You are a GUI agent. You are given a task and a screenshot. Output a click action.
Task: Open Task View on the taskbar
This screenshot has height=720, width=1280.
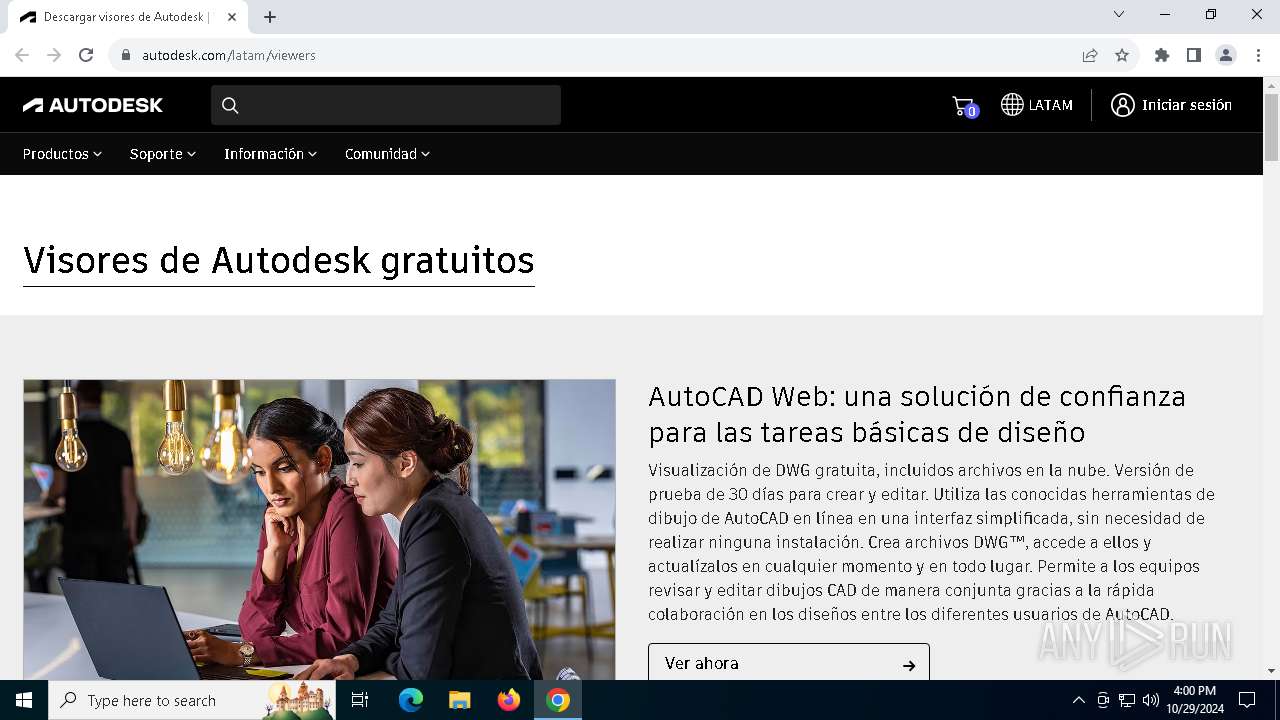(360, 700)
